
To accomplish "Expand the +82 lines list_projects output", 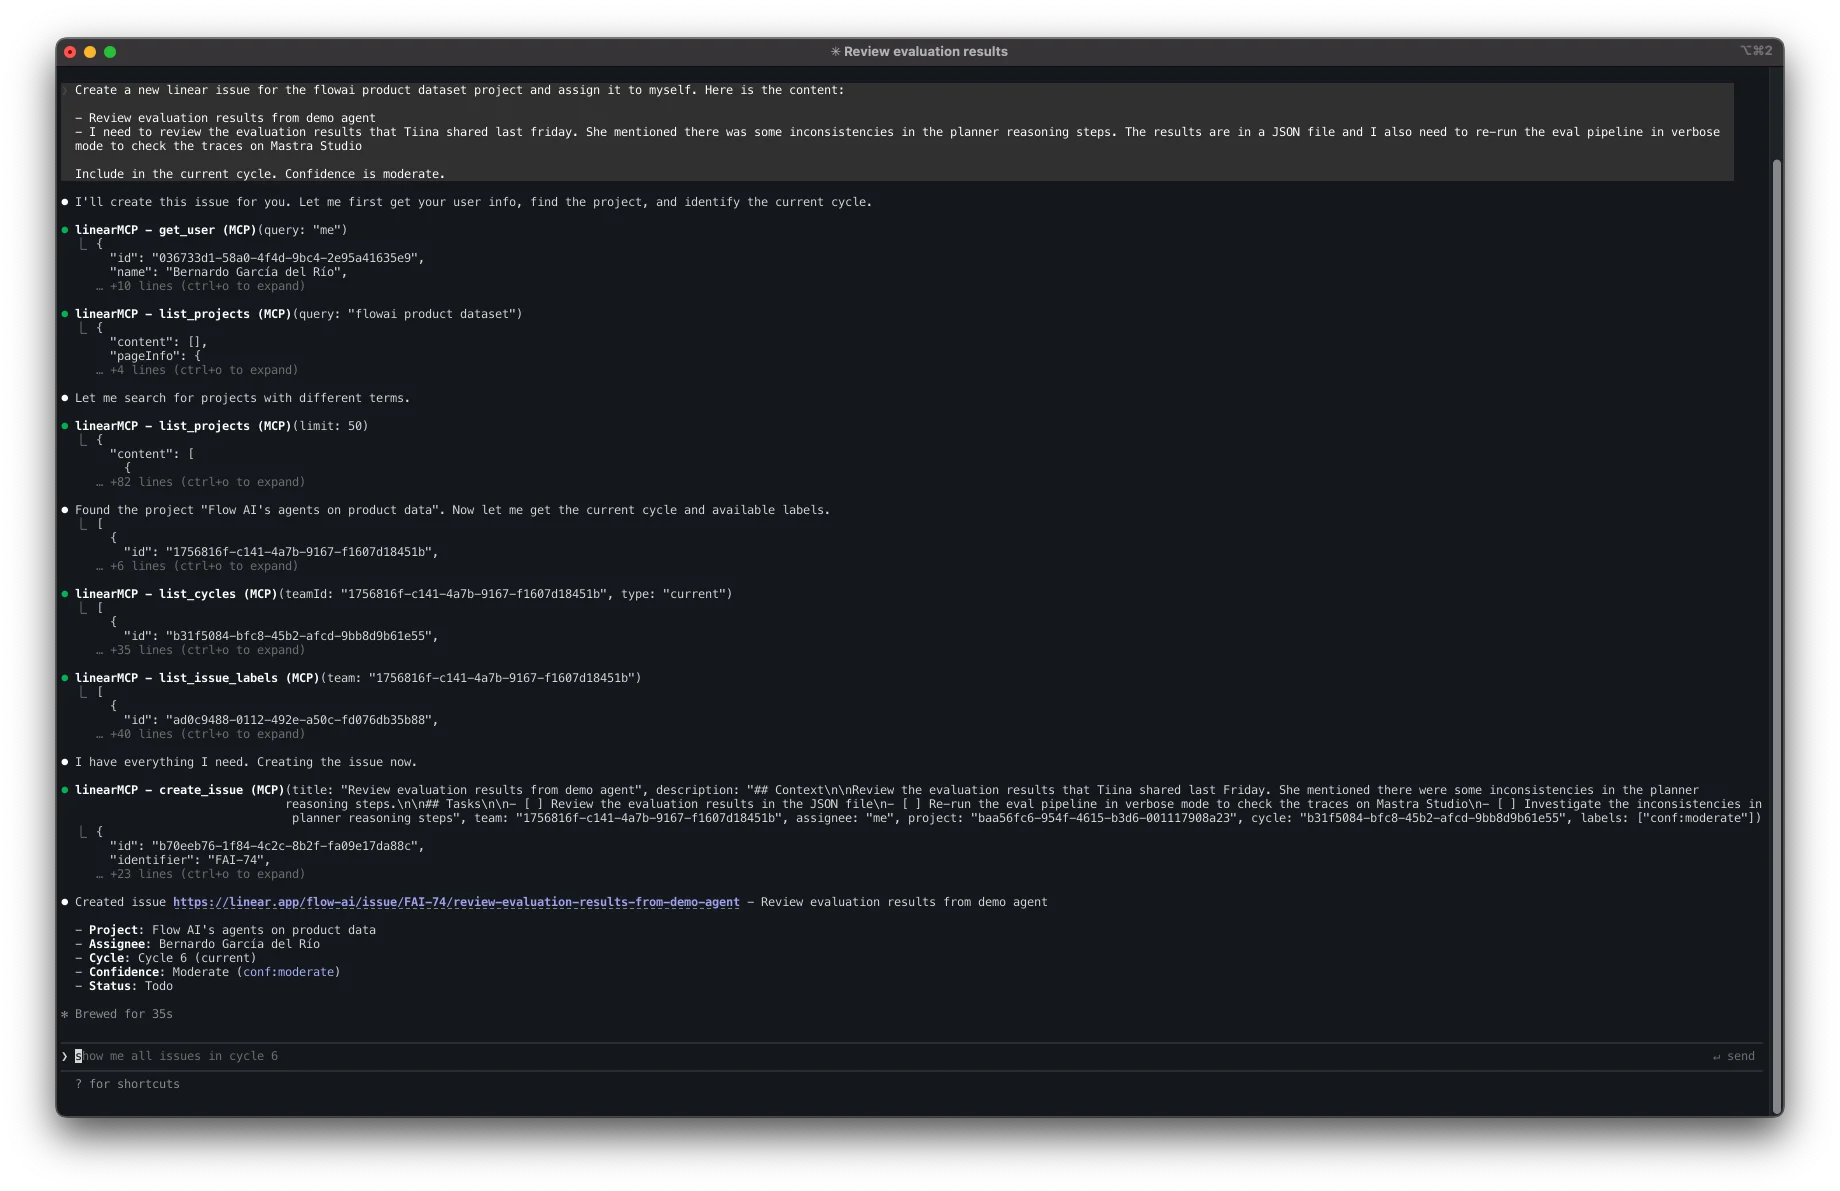I will tap(206, 482).
